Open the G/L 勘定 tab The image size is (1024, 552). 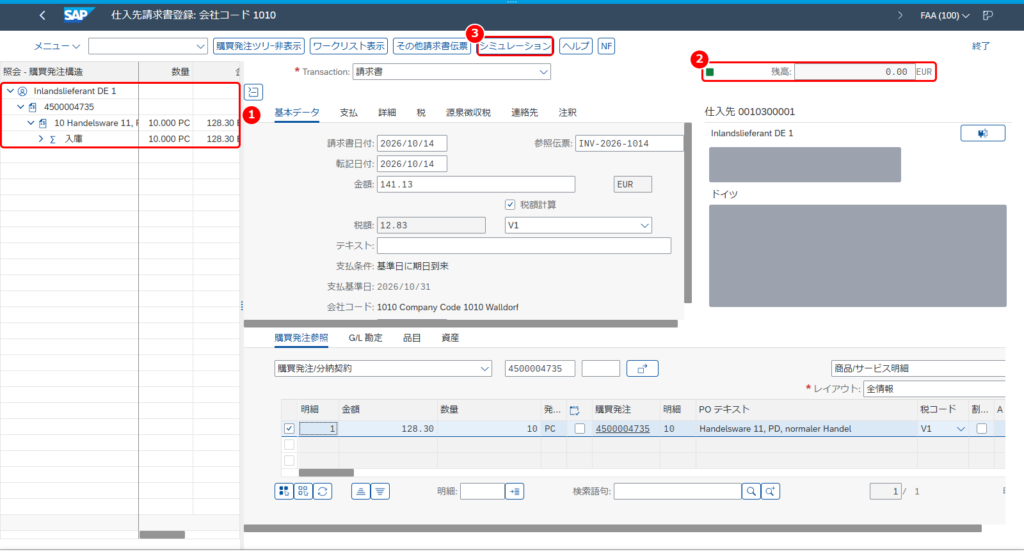click(x=366, y=338)
